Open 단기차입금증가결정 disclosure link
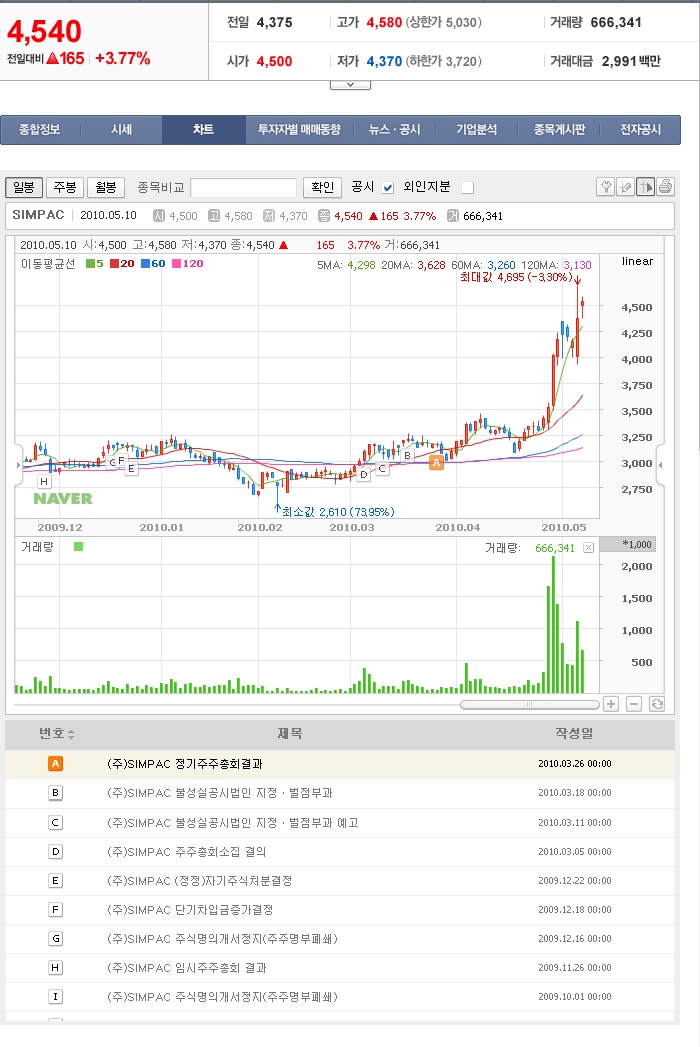The height and width of the screenshot is (1047, 700). click(190, 909)
